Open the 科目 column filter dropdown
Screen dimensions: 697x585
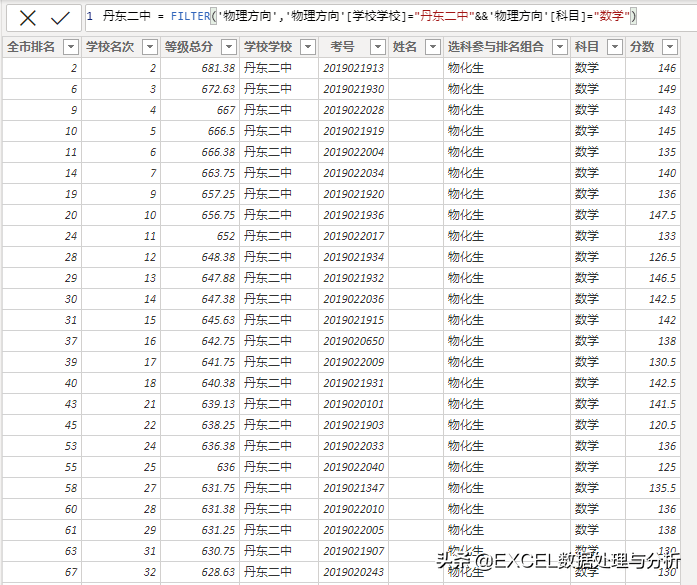[615, 47]
